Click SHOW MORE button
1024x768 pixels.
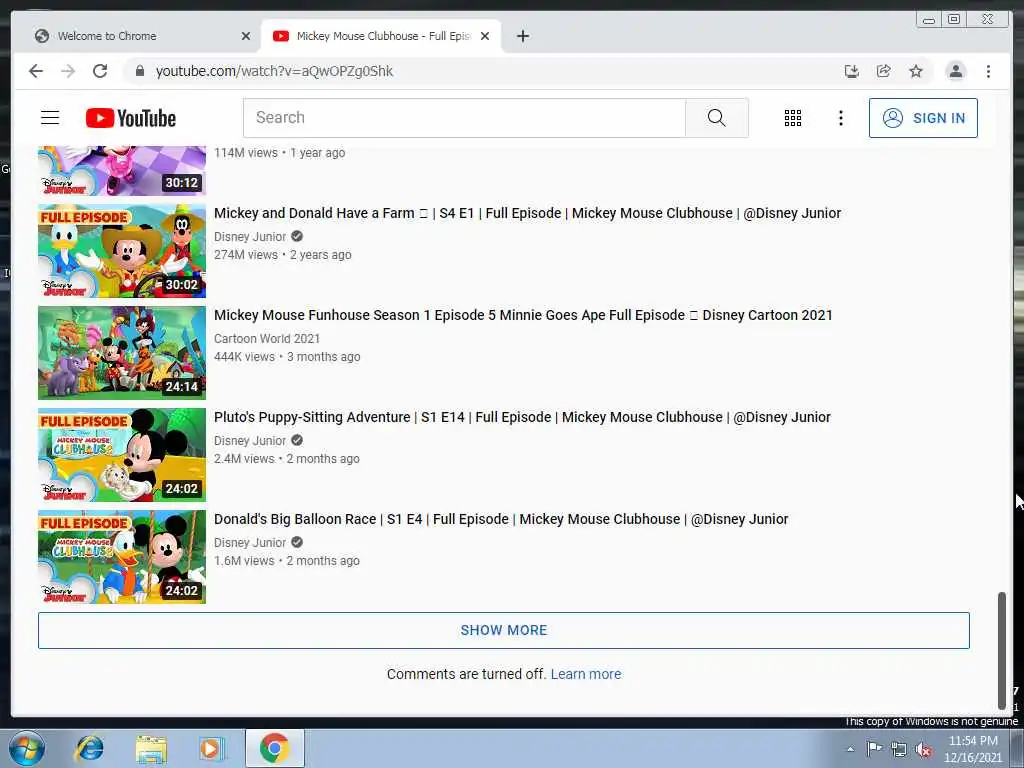pos(504,630)
